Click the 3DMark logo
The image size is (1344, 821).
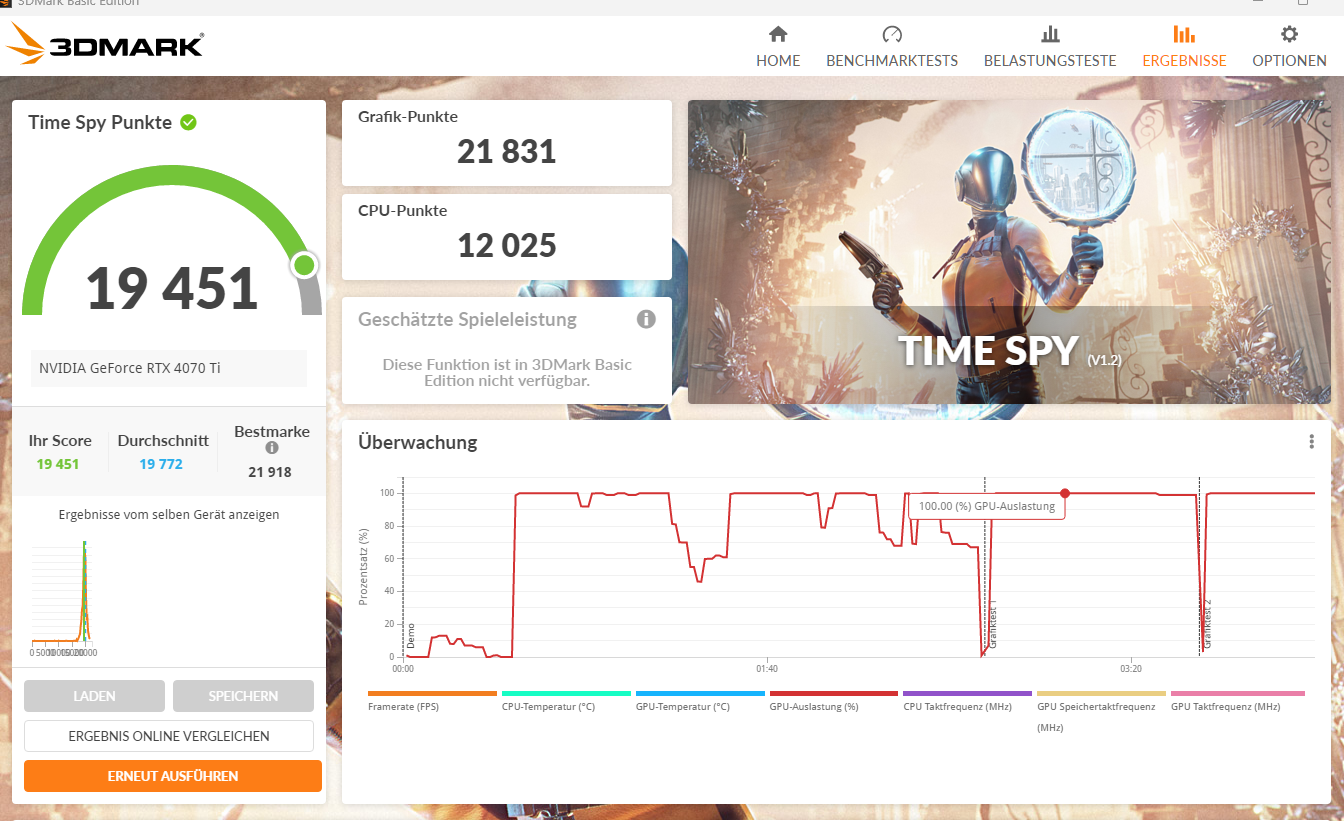pos(105,45)
